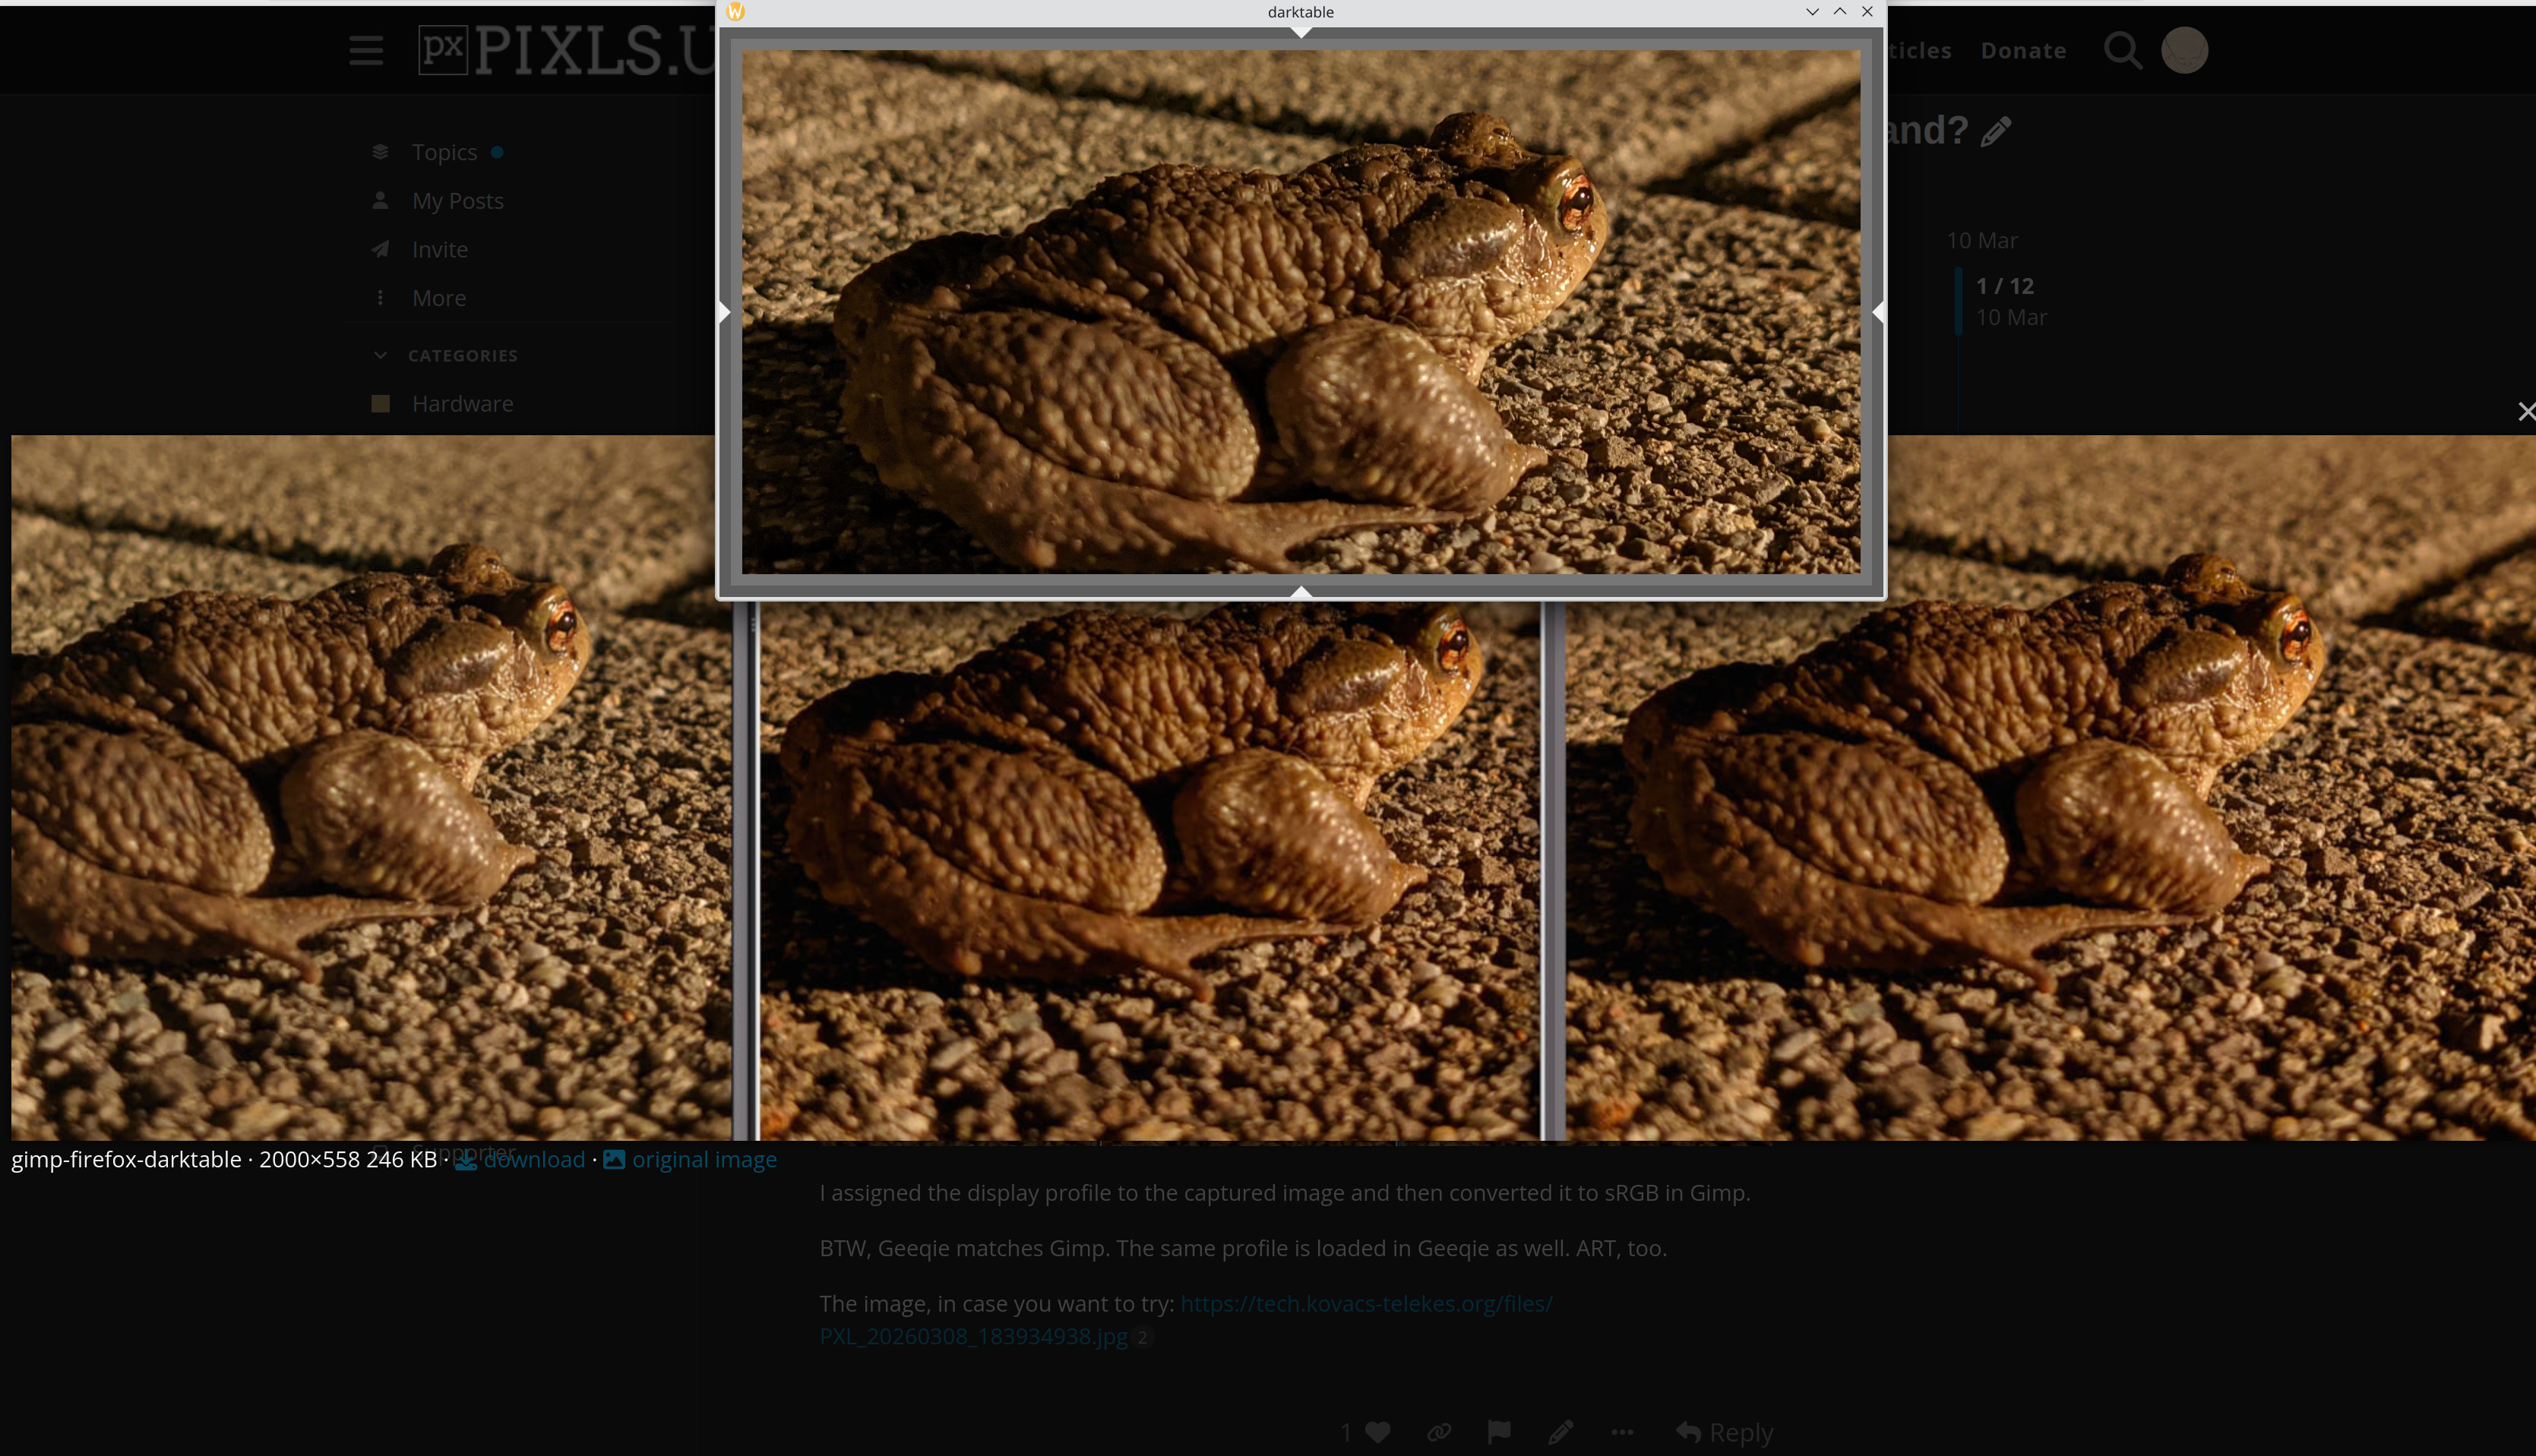Viewport: 2536px width, 1456px height.
Task: Click darktable's top panel collapse arrow
Action: pos(1300,33)
